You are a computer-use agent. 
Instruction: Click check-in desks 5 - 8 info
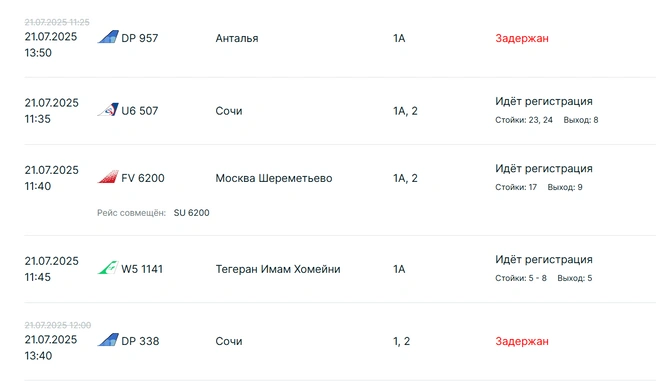[x=521, y=278]
